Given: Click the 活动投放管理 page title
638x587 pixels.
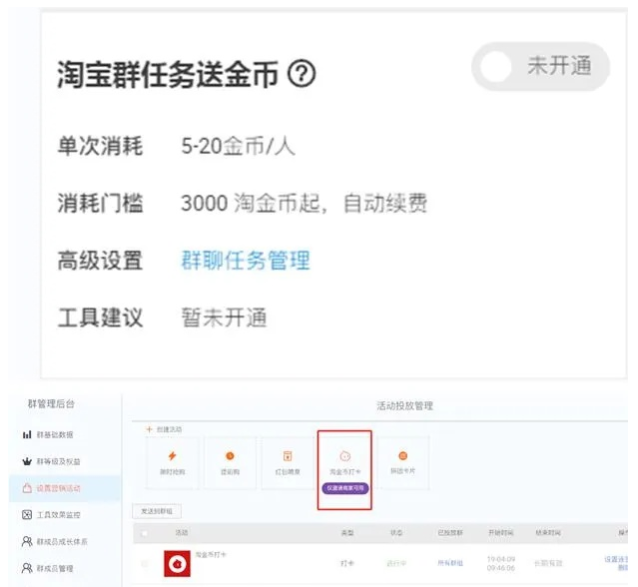Looking at the screenshot, I should pyautogui.click(x=405, y=406).
